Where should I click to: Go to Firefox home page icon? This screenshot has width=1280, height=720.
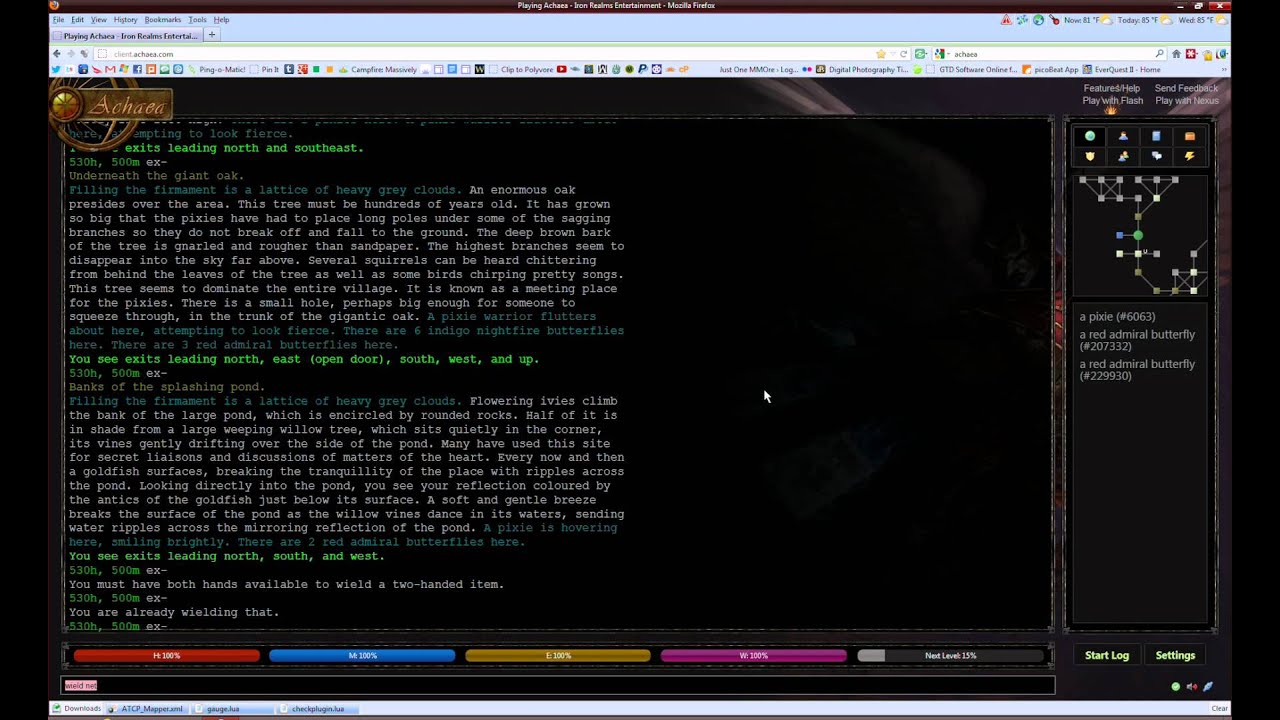click(x=1176, y=54)
